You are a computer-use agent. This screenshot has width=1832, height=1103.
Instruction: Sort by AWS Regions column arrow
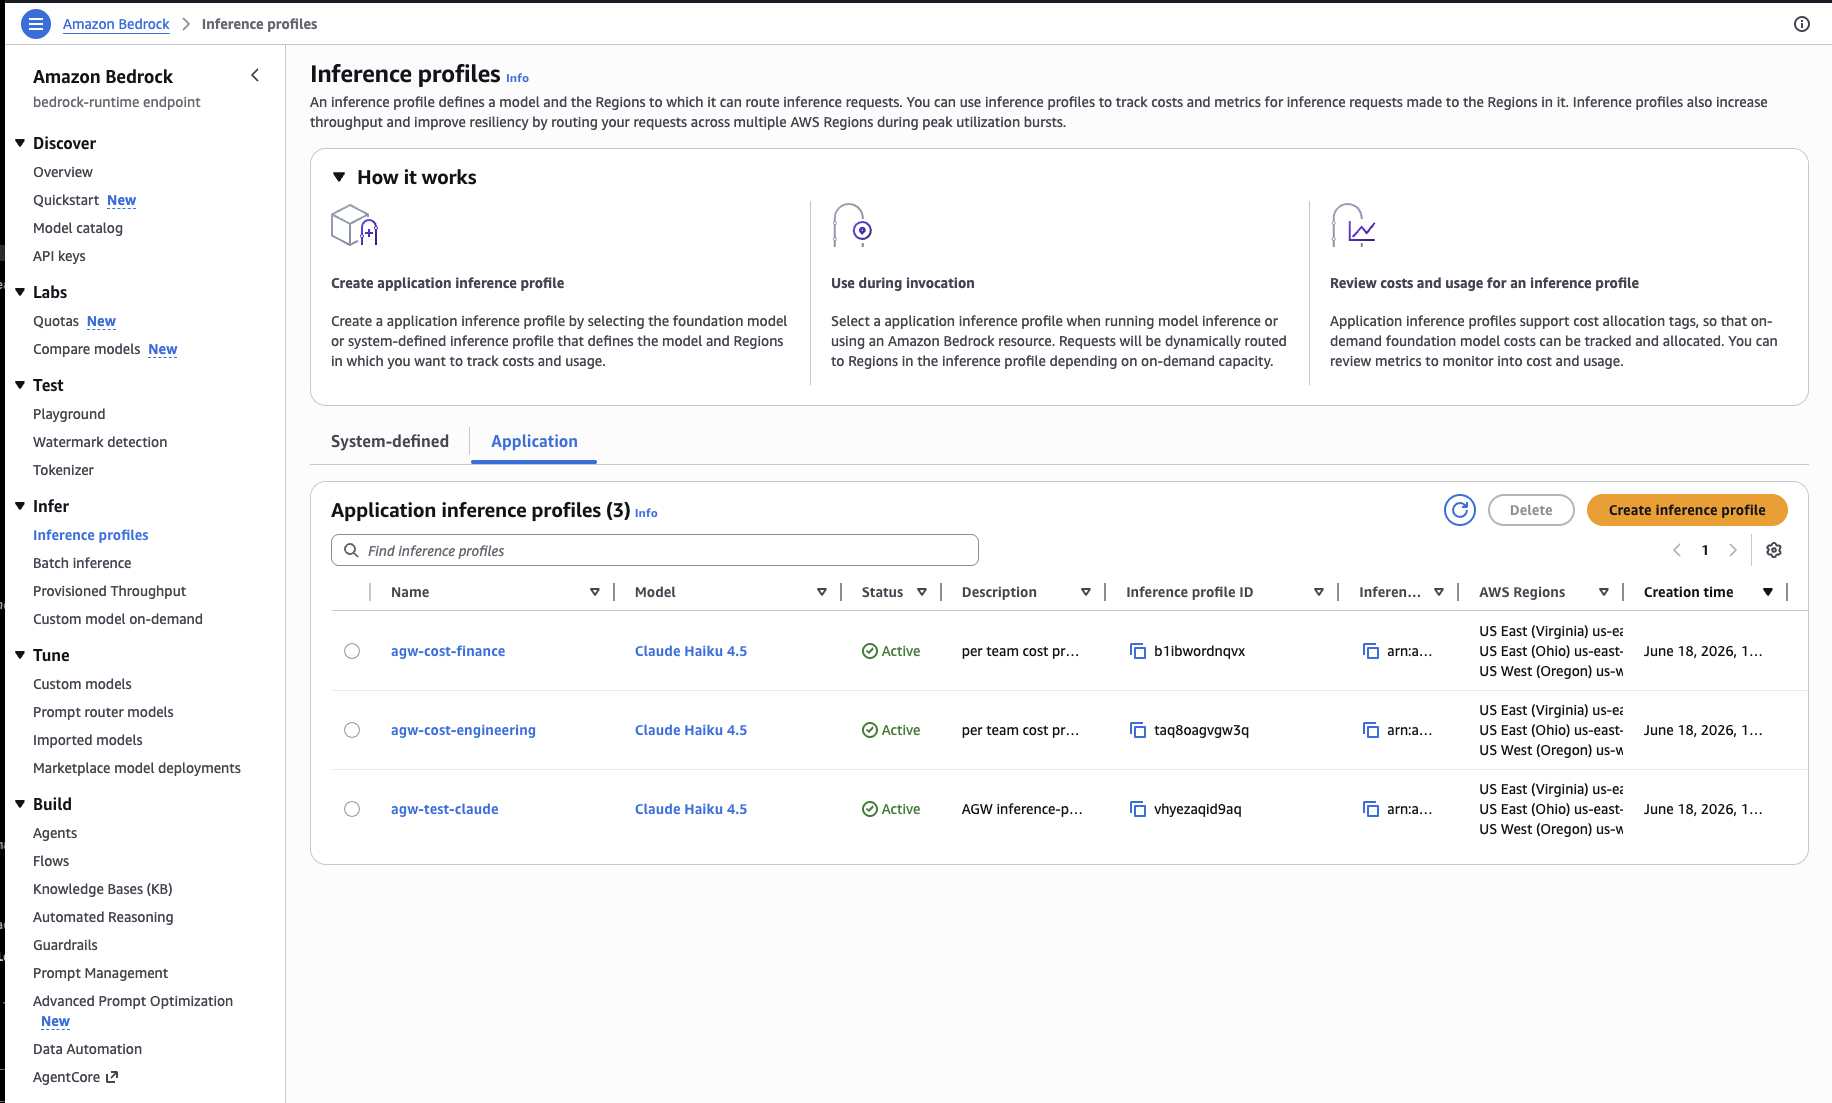(1604, 592)
